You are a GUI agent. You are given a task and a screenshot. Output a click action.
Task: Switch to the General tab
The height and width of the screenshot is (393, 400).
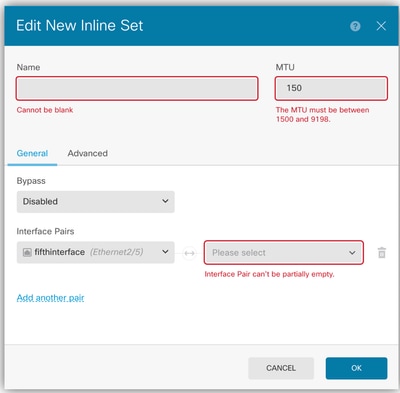(x=32, y=153)
